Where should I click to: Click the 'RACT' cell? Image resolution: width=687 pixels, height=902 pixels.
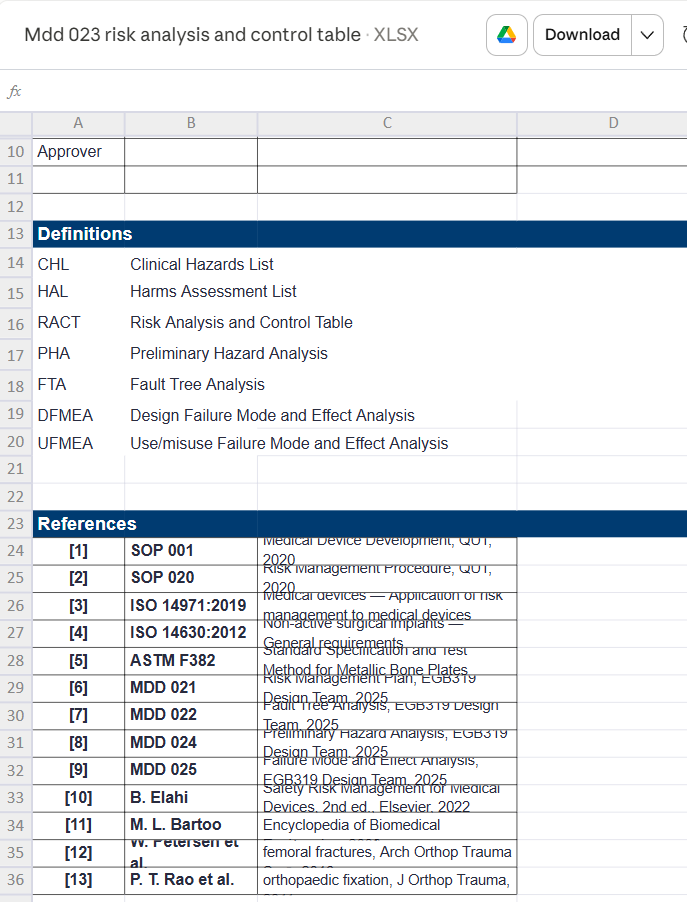78,323
